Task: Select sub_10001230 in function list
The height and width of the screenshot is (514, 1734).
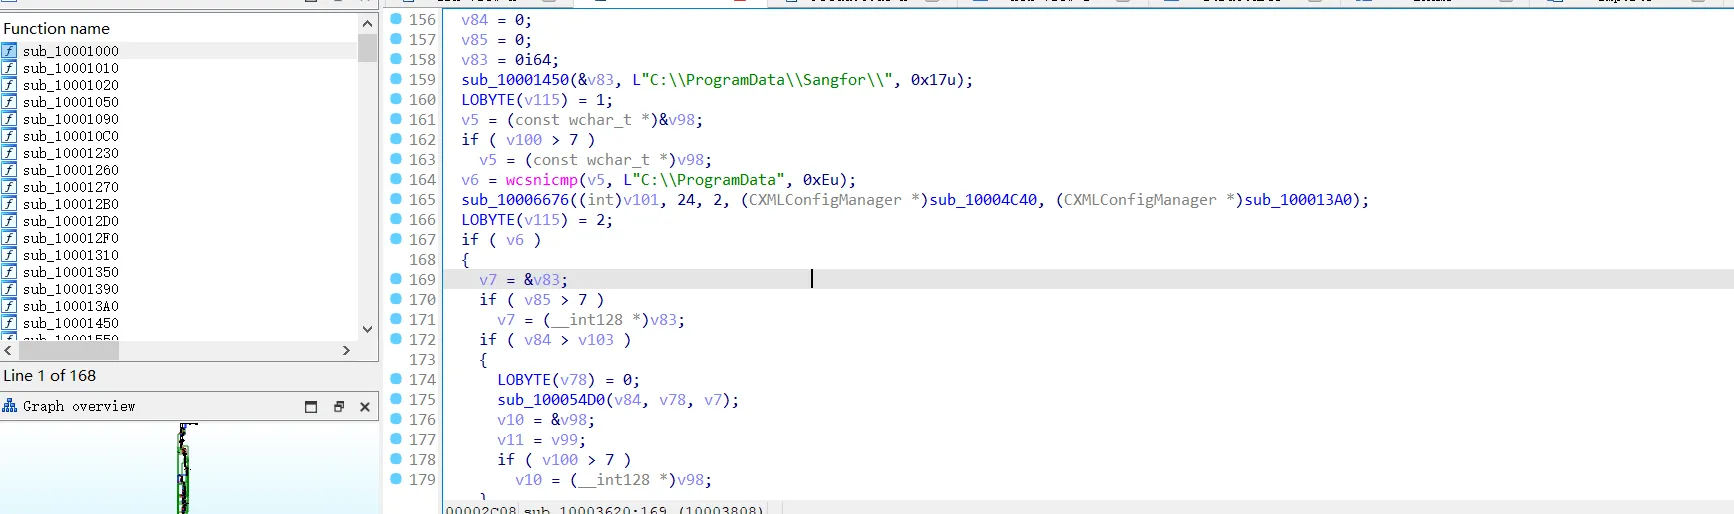Action: pos(71,153)
